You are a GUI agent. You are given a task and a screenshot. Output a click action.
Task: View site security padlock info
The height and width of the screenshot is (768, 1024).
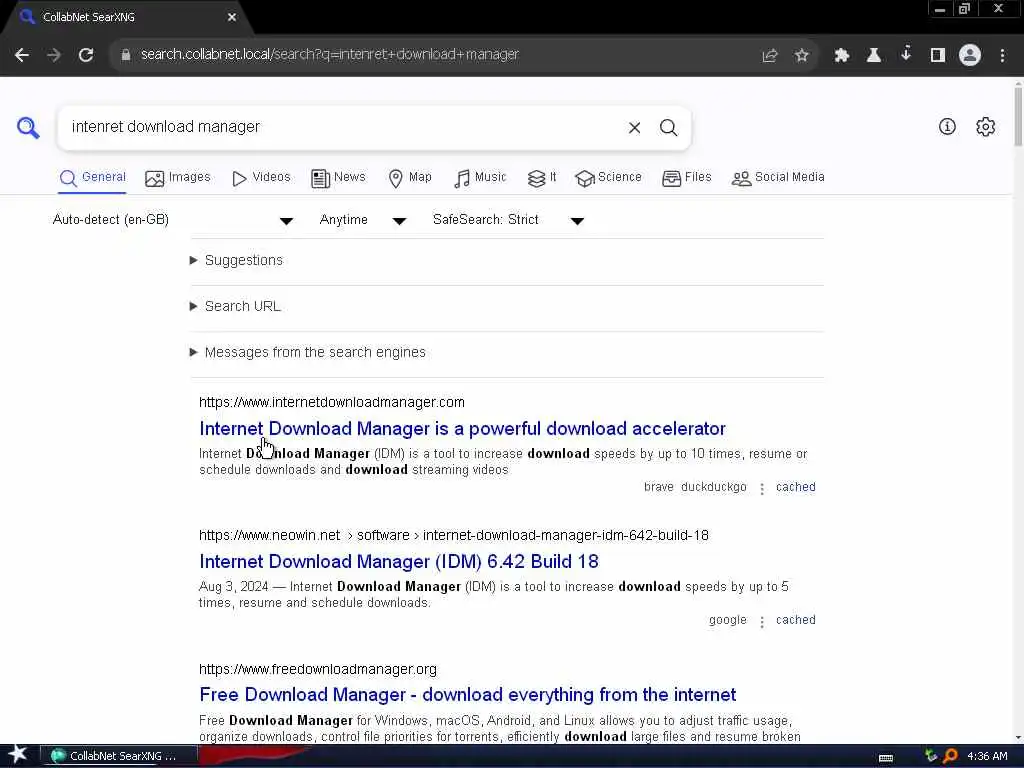click(x=125, y=55)
